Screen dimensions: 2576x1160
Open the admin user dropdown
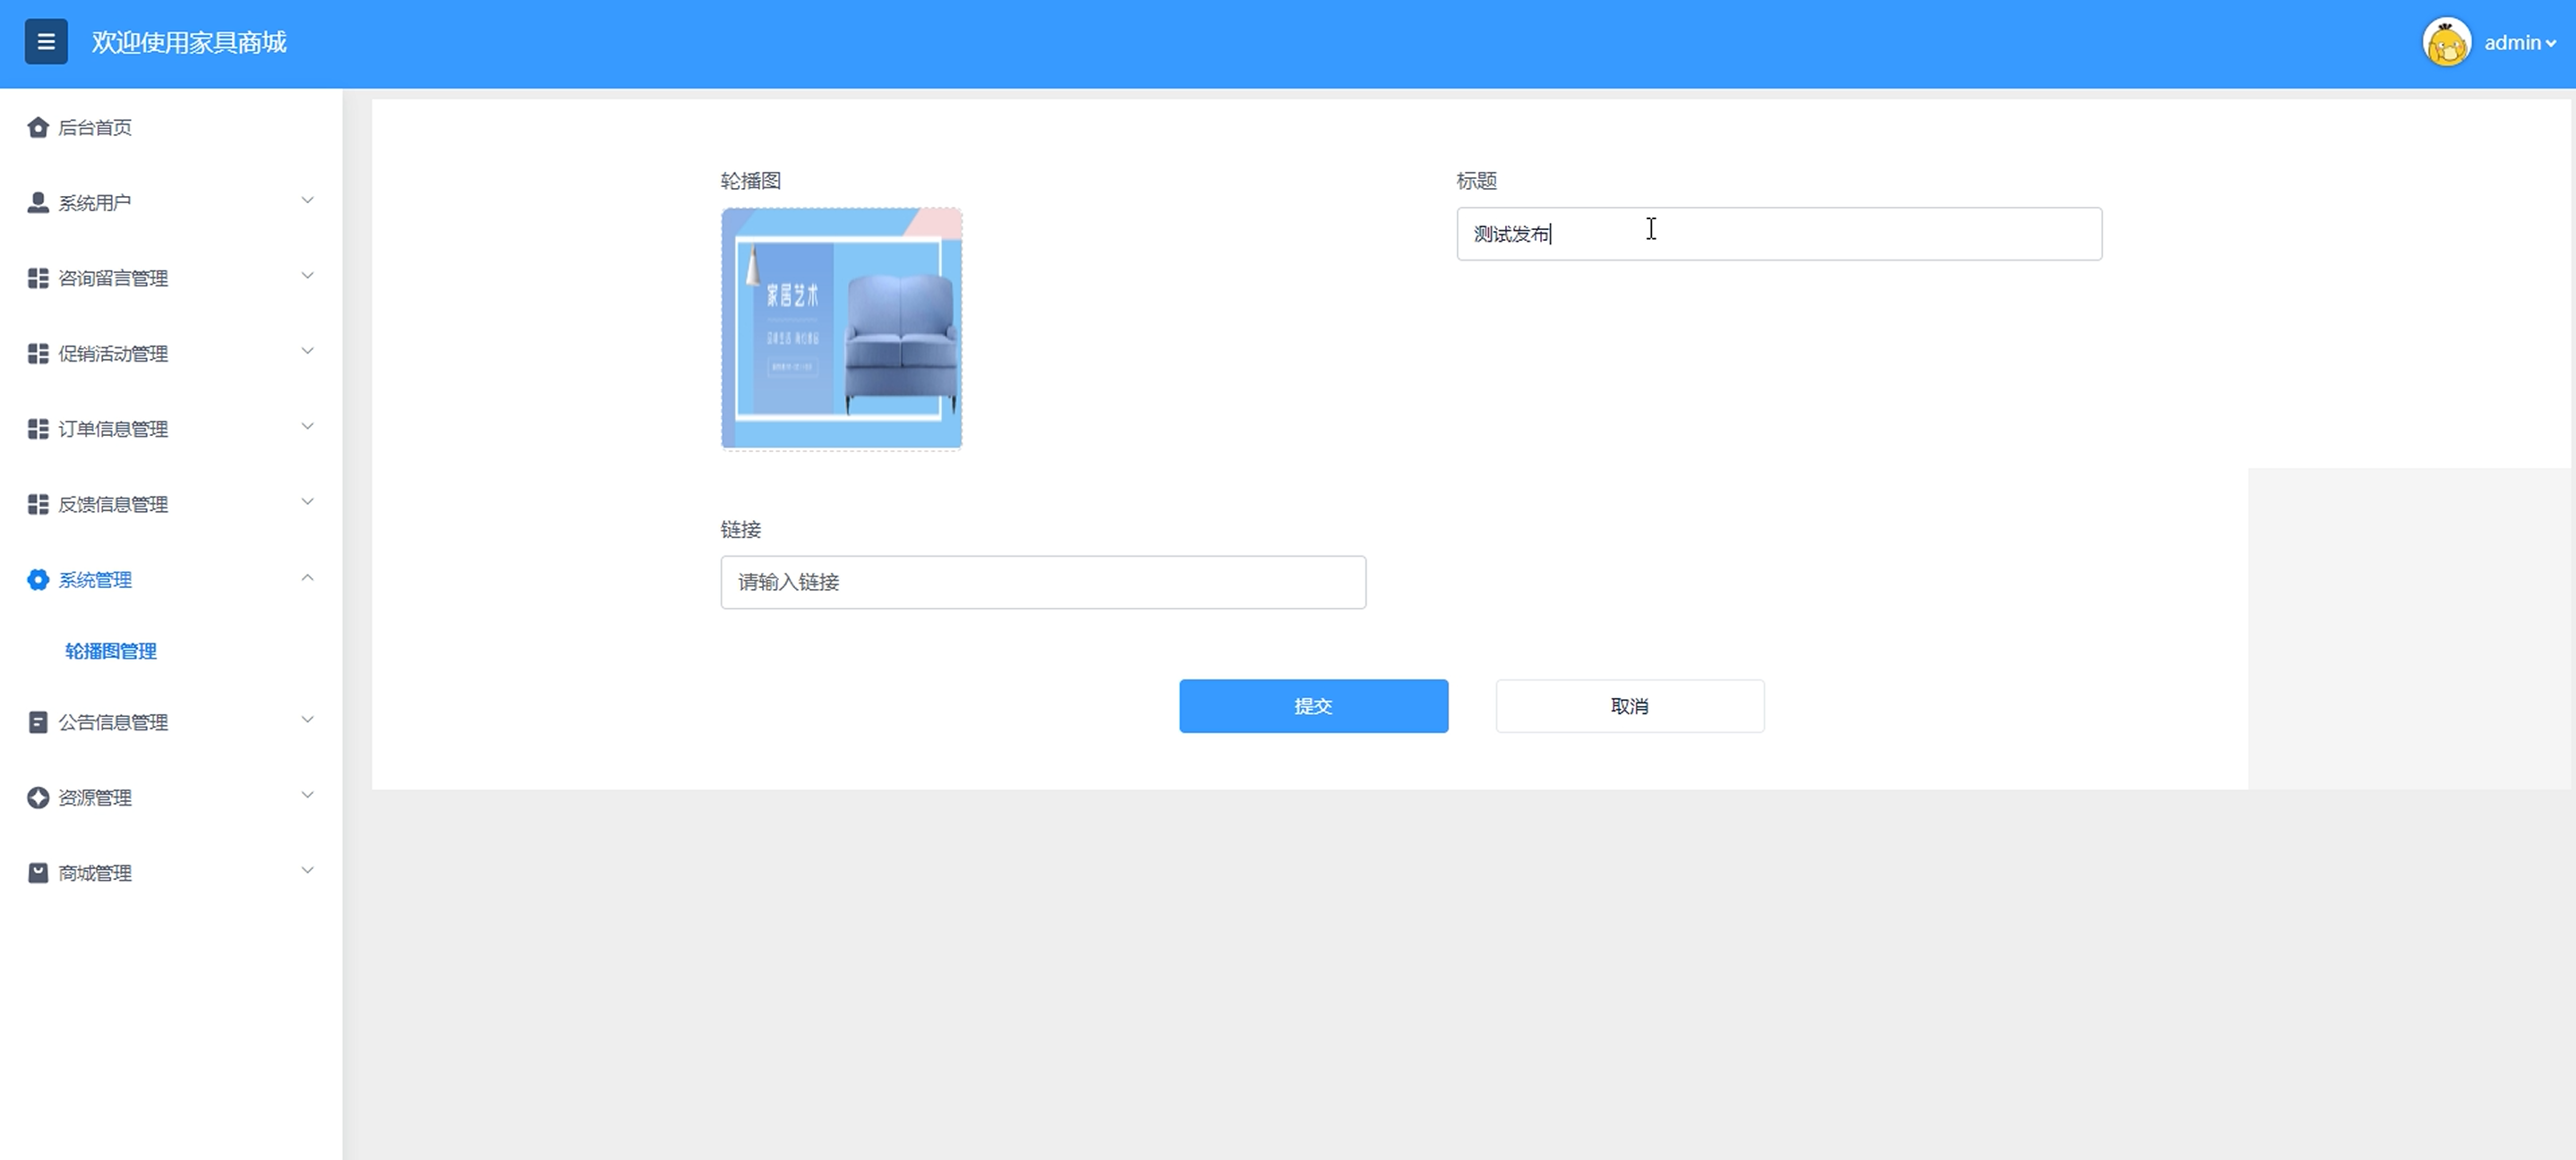click(x=2520, y=43)
